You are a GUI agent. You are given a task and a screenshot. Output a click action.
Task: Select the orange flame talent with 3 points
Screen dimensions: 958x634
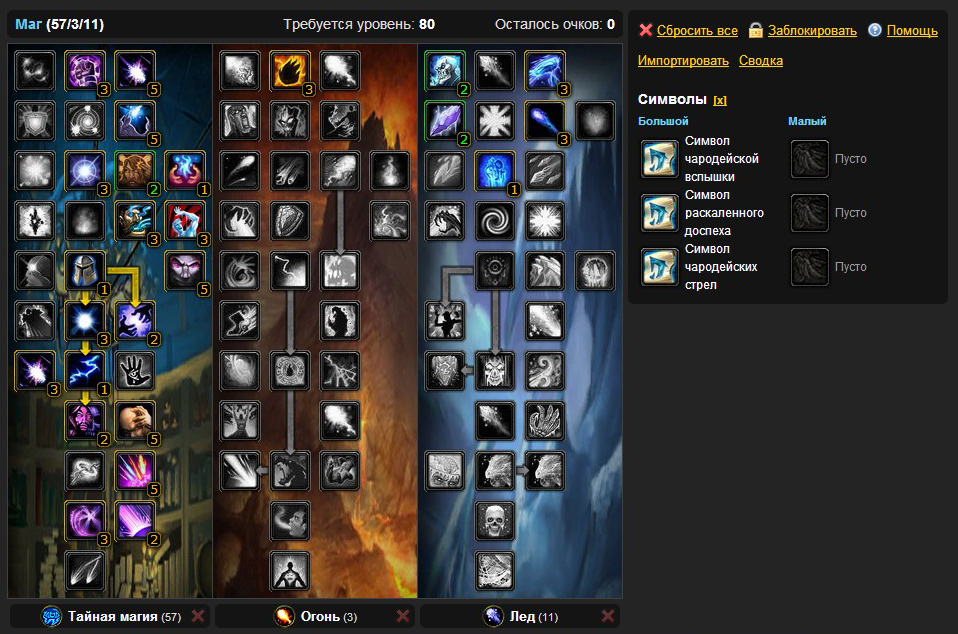(290, 71)
